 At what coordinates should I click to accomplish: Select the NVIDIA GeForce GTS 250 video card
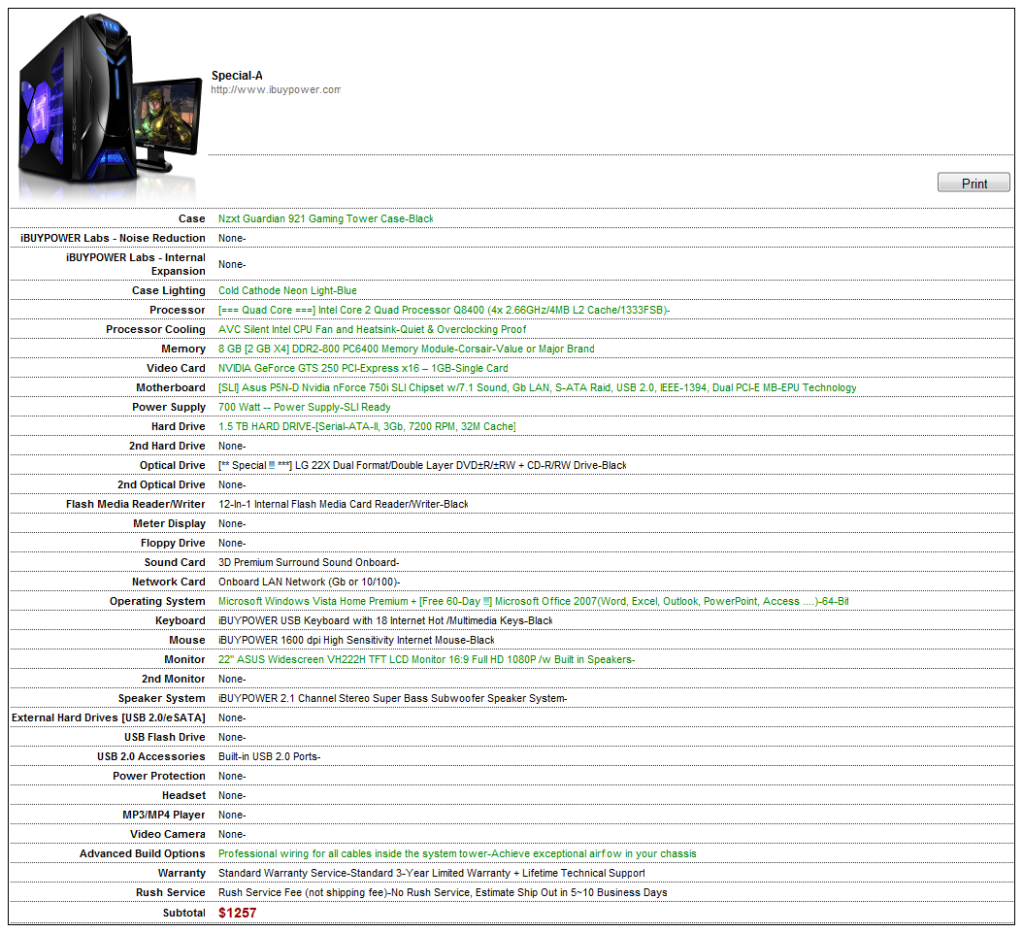tap(363, 368)
